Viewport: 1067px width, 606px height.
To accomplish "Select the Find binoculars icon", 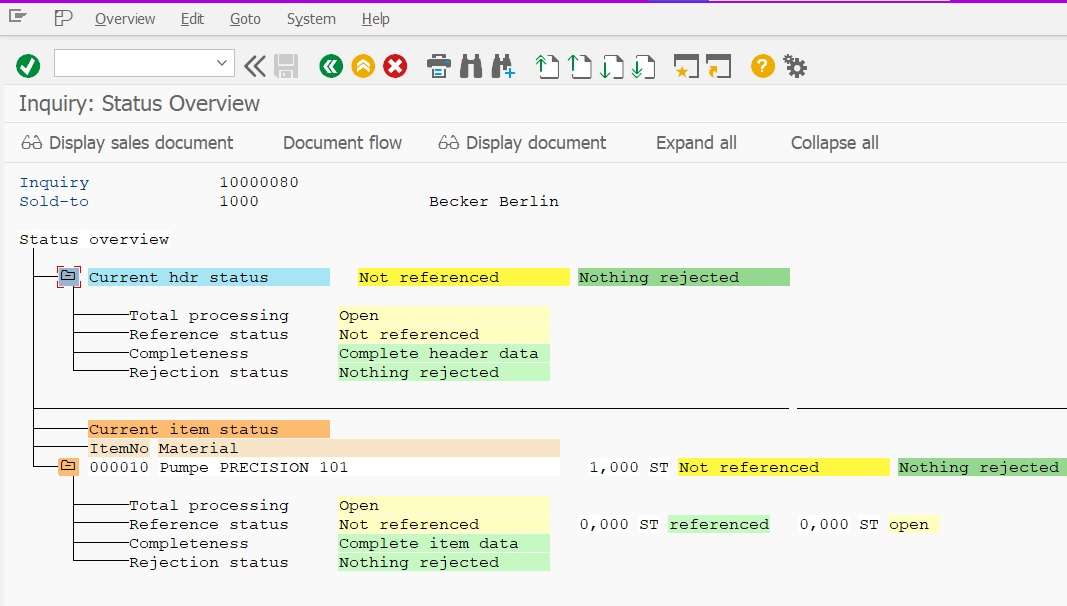I will [x=470, y=66].
